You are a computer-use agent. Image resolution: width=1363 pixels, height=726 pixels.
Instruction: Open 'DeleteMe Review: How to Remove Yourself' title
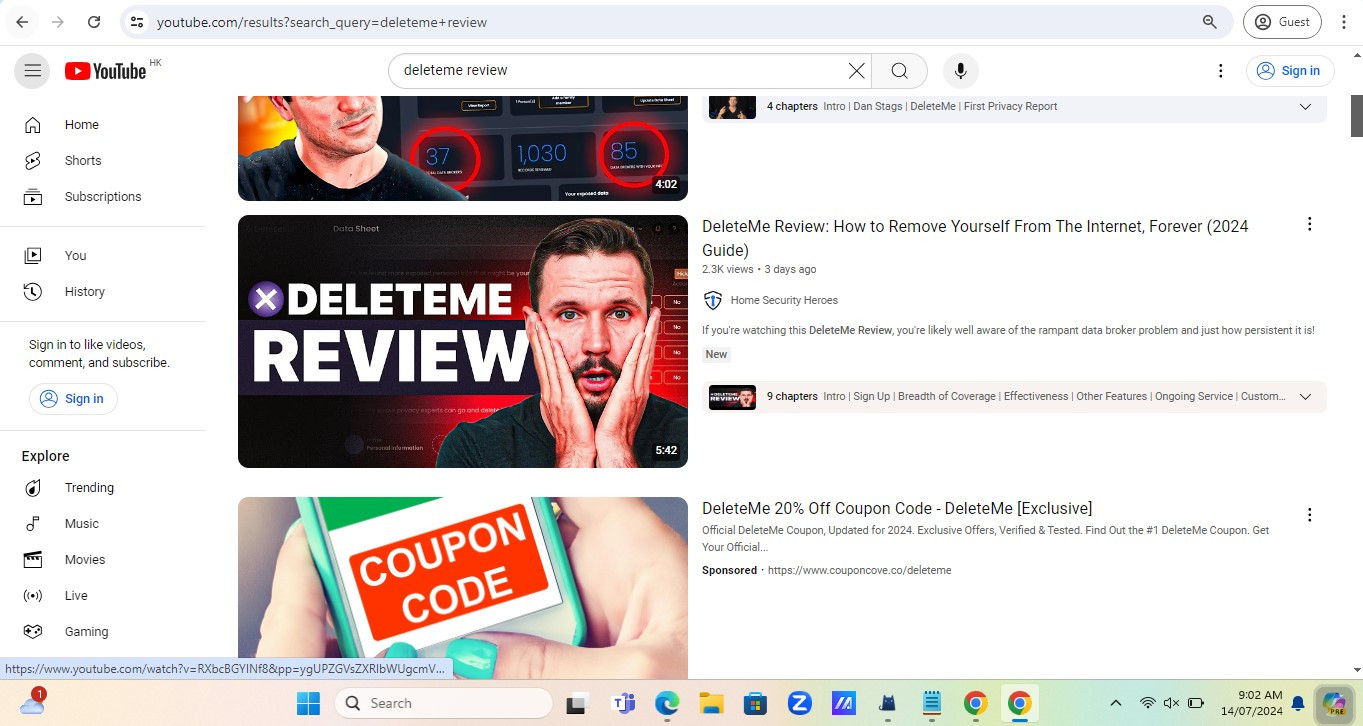coord(975,238)
